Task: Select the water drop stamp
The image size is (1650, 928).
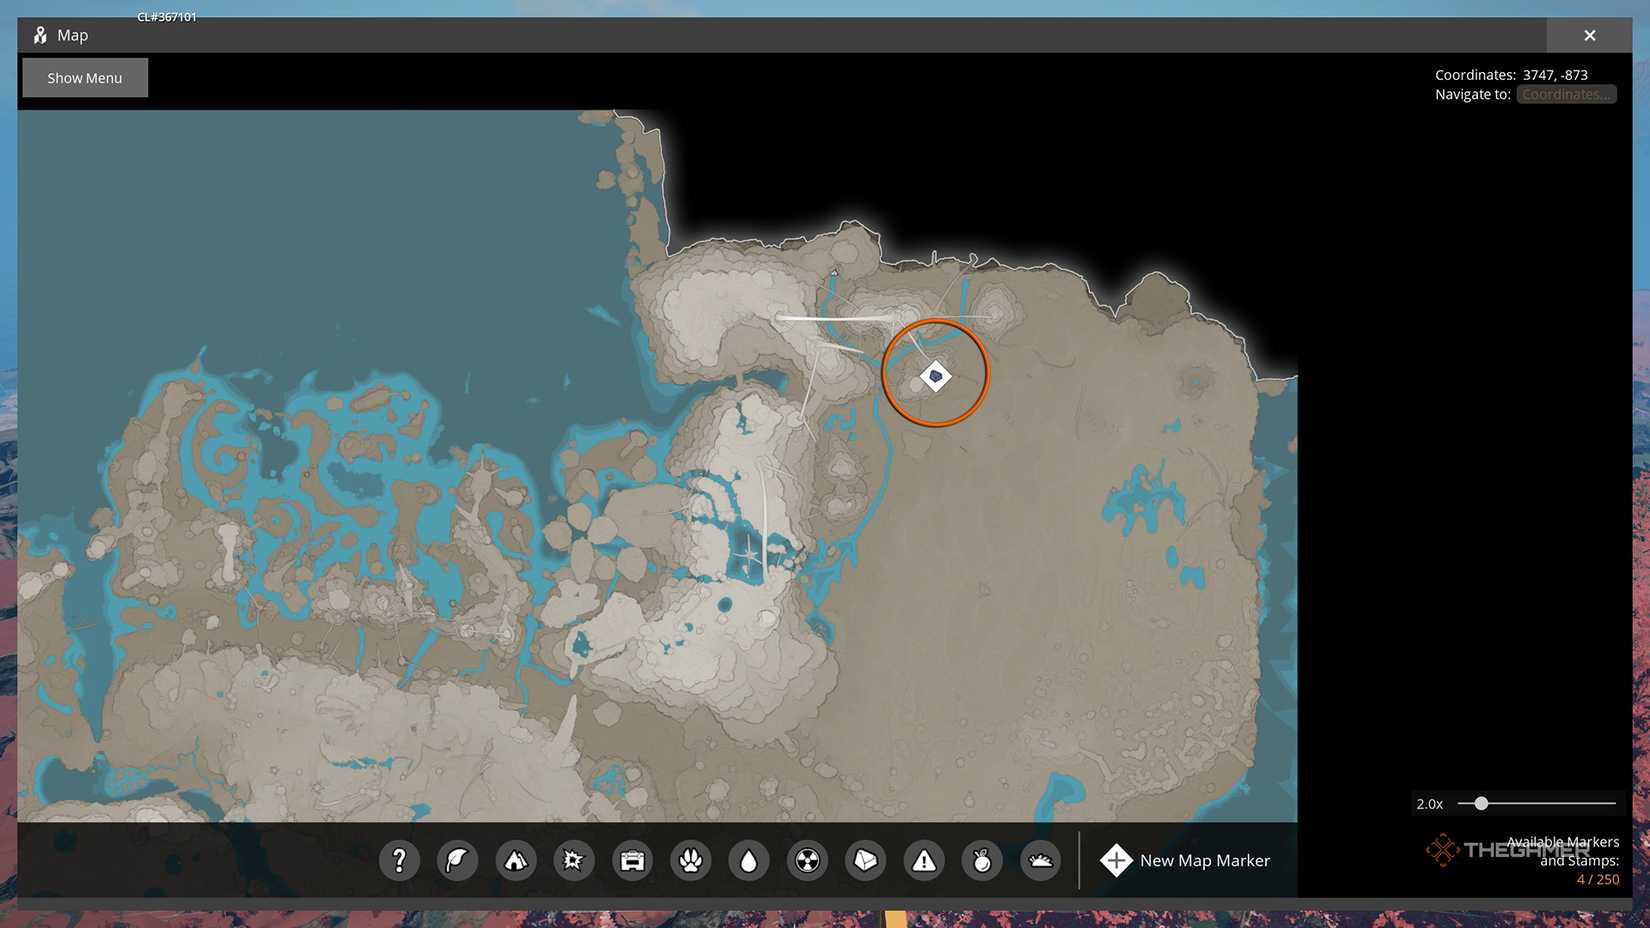Action: tap(748, 860)
